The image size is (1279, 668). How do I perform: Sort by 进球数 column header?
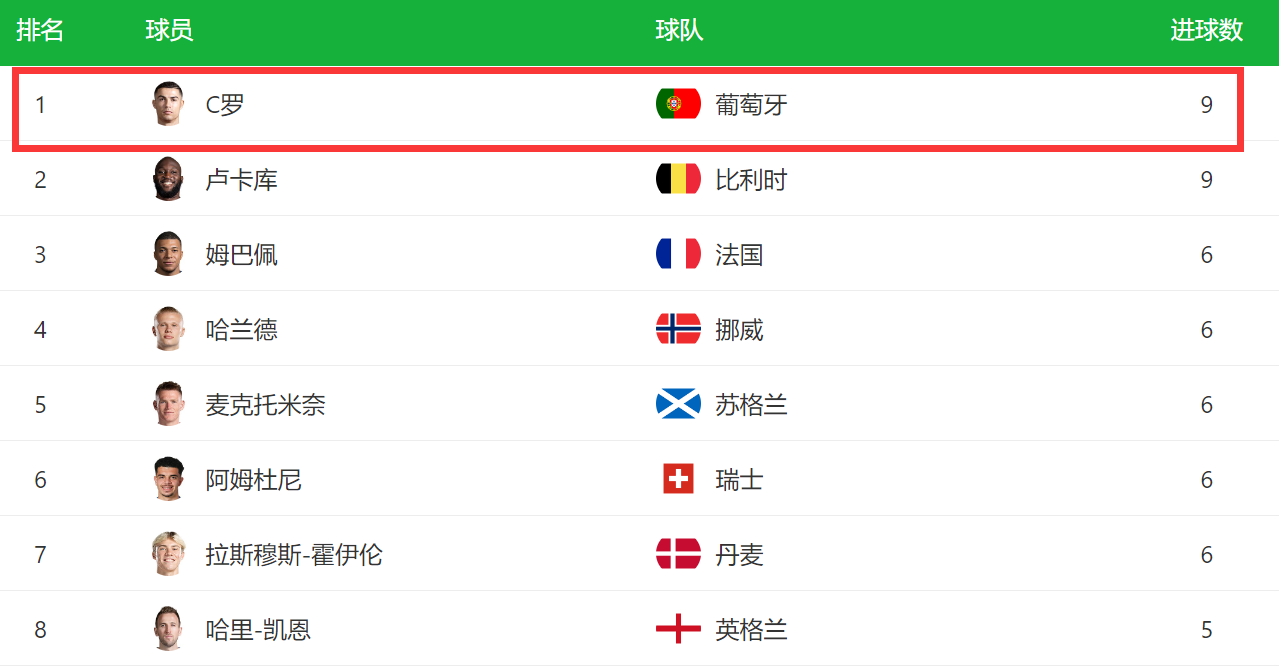1207,30
